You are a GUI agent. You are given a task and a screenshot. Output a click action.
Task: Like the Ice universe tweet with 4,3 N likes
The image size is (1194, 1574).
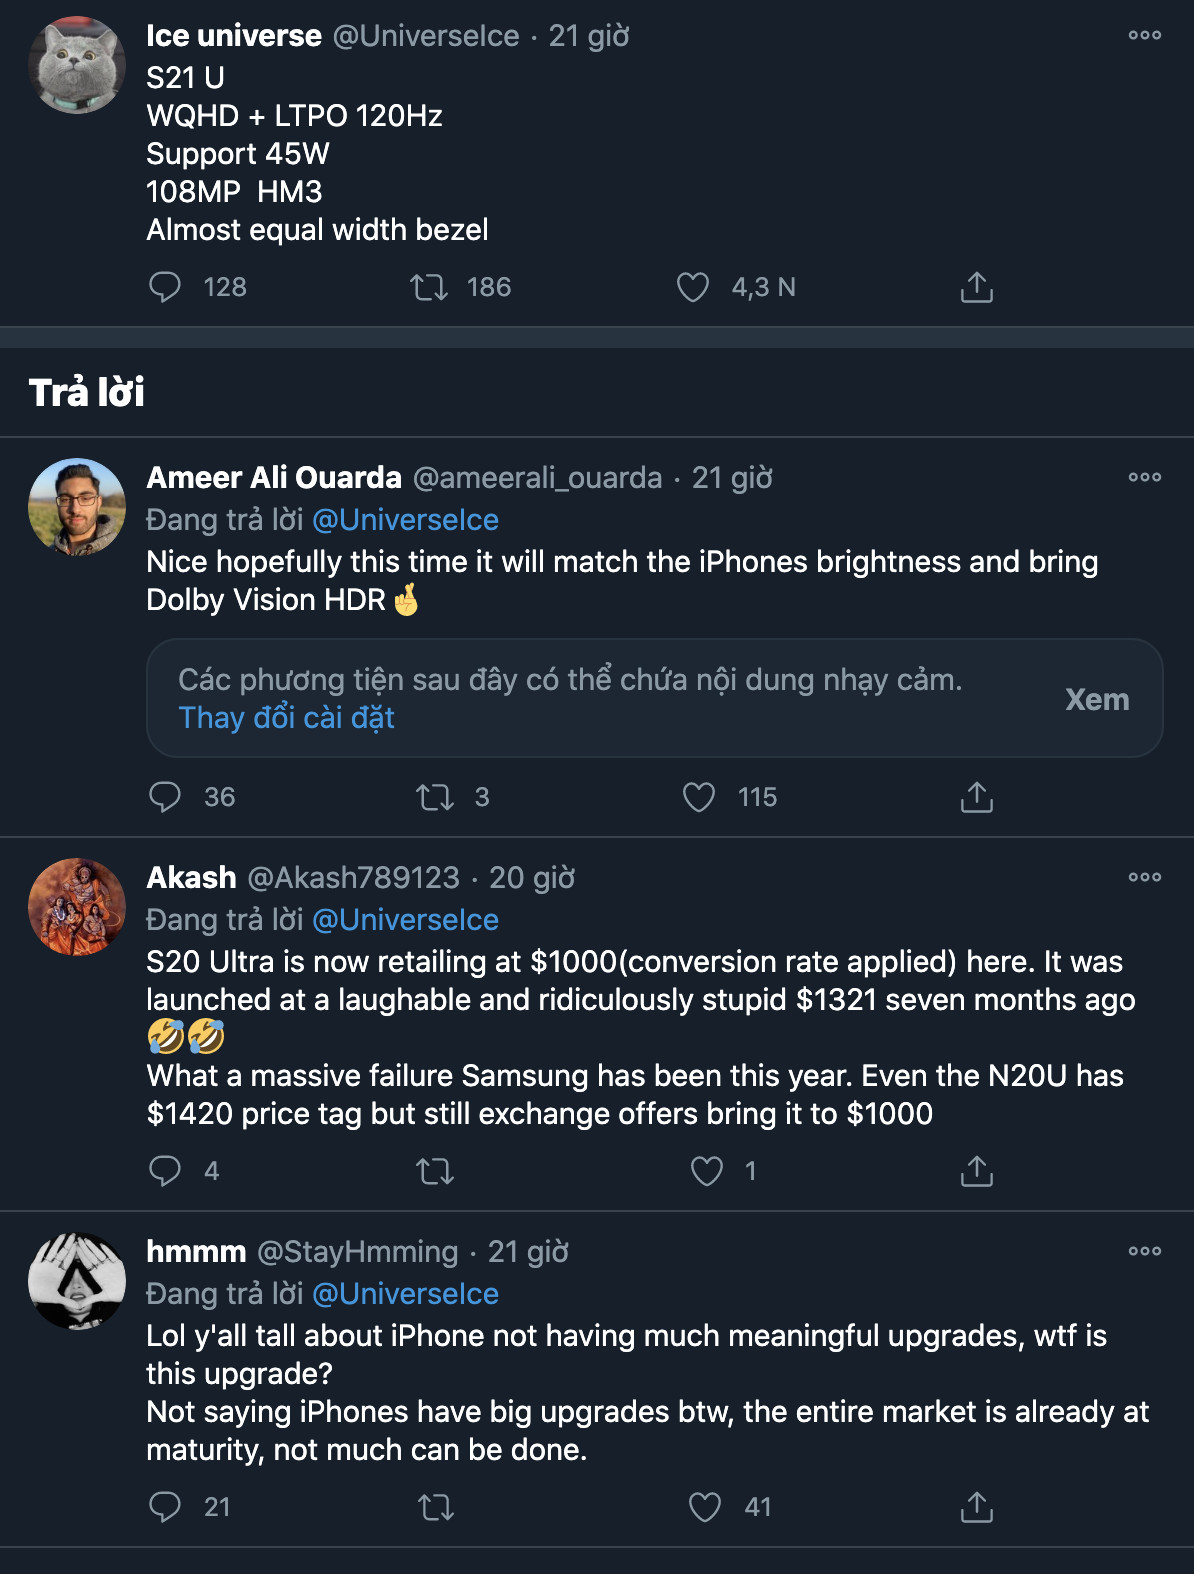[693, 287]
